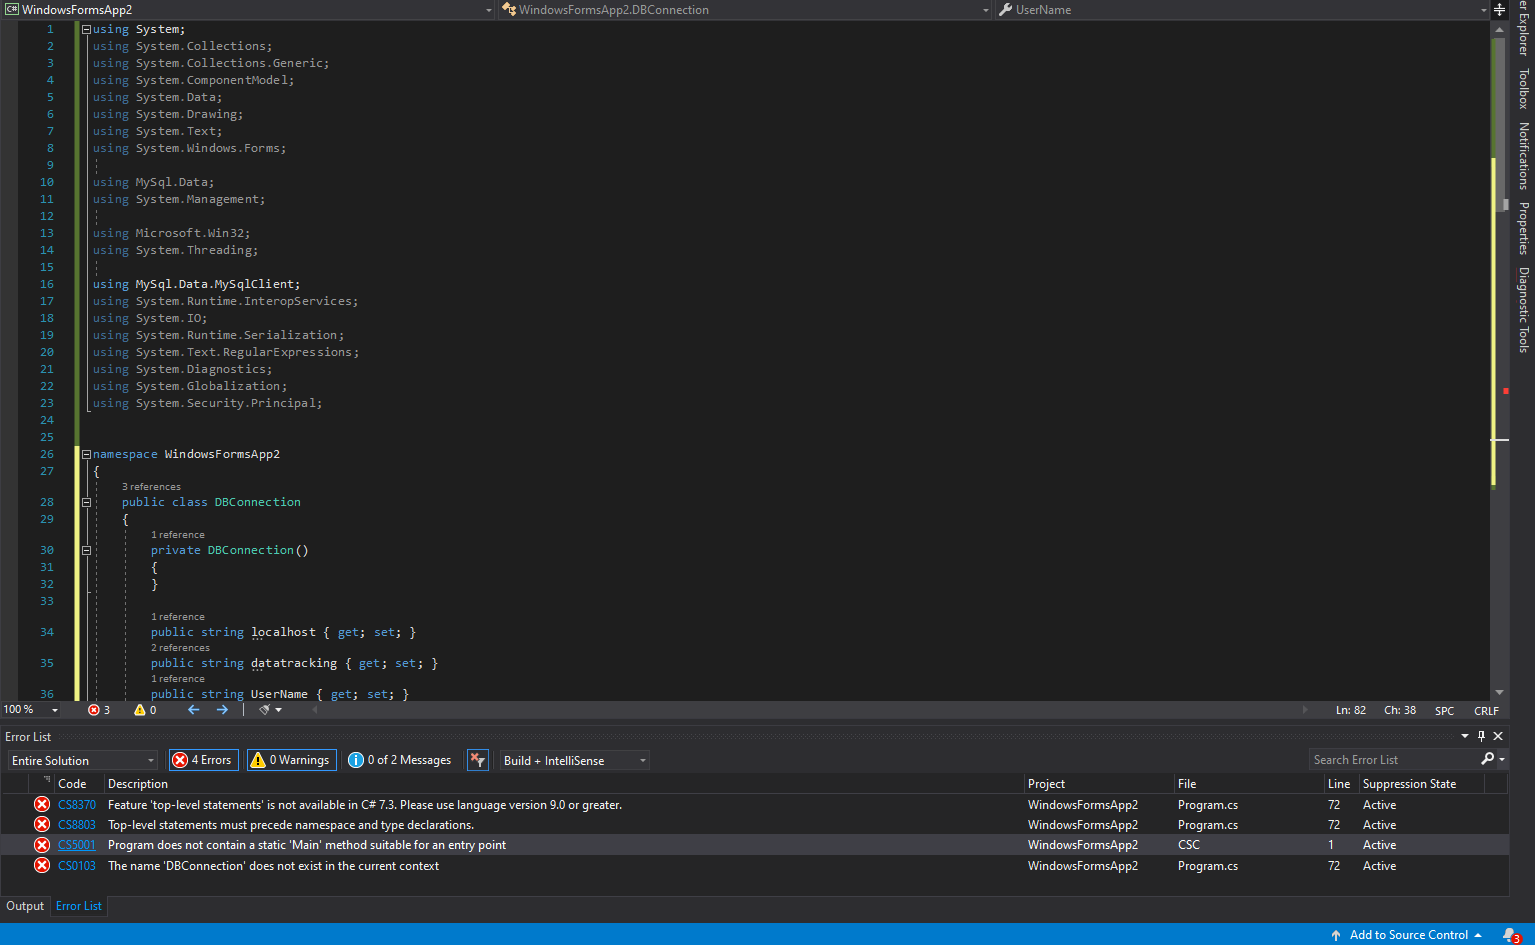The image size is (1535, 945).
Task: Navigate backward using the blue back arrow
Action: (192, 710)
